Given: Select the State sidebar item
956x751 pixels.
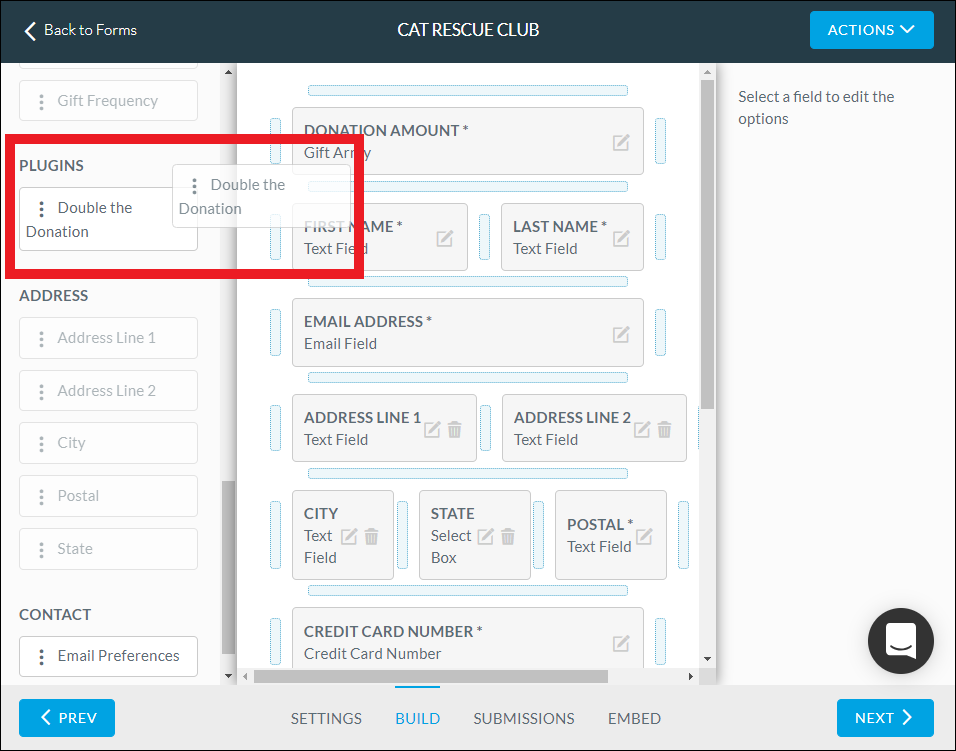Looking at the screenshot, I should coord(109,549).
